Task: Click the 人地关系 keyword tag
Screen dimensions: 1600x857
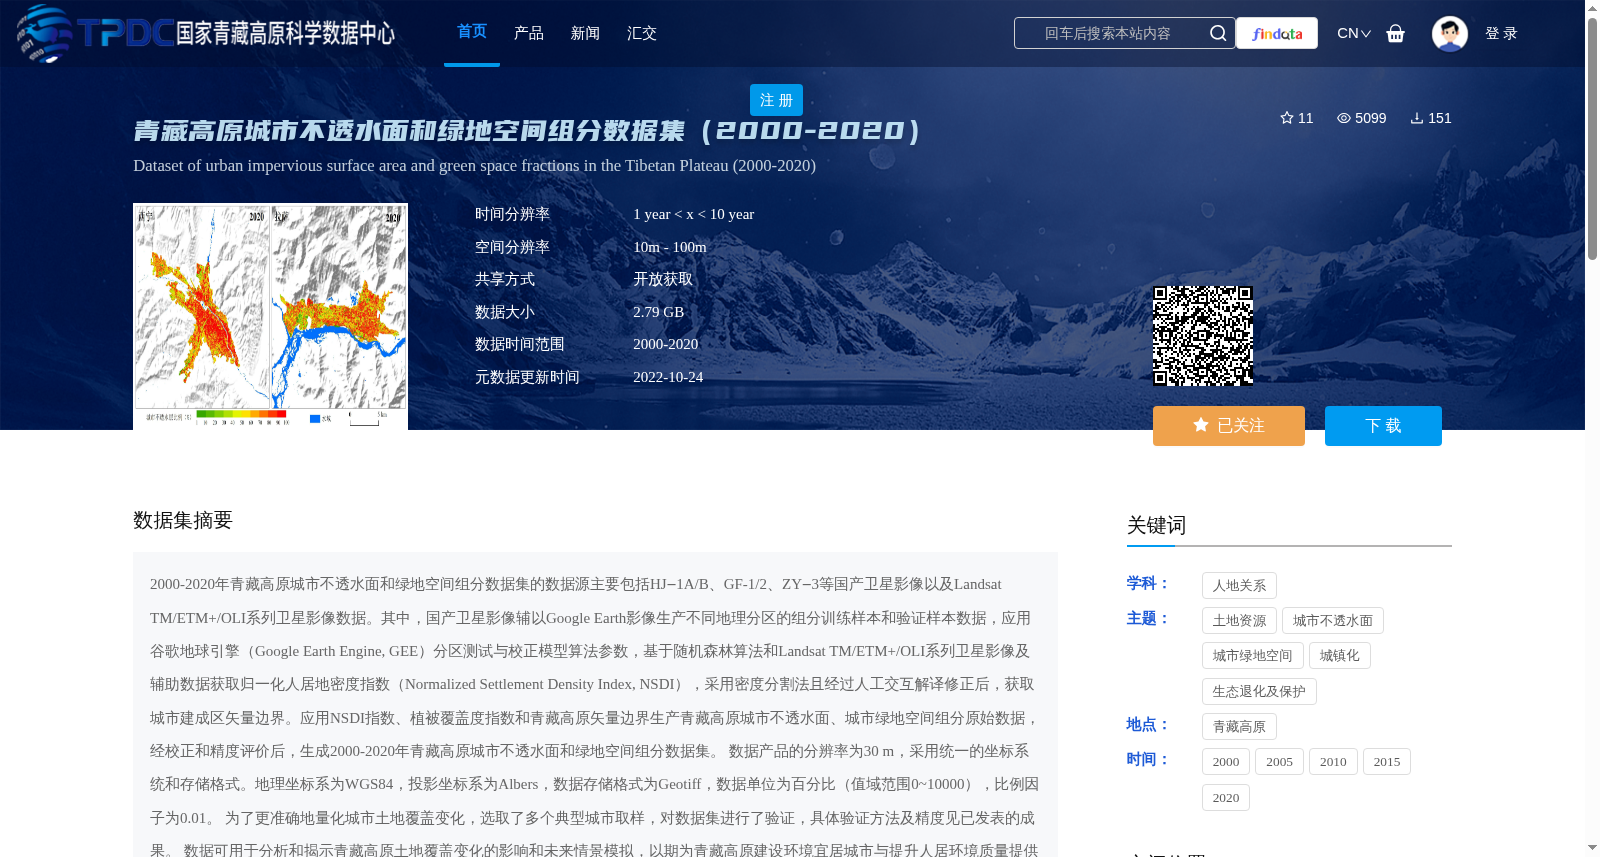Action: click(x=1239, y=586)
